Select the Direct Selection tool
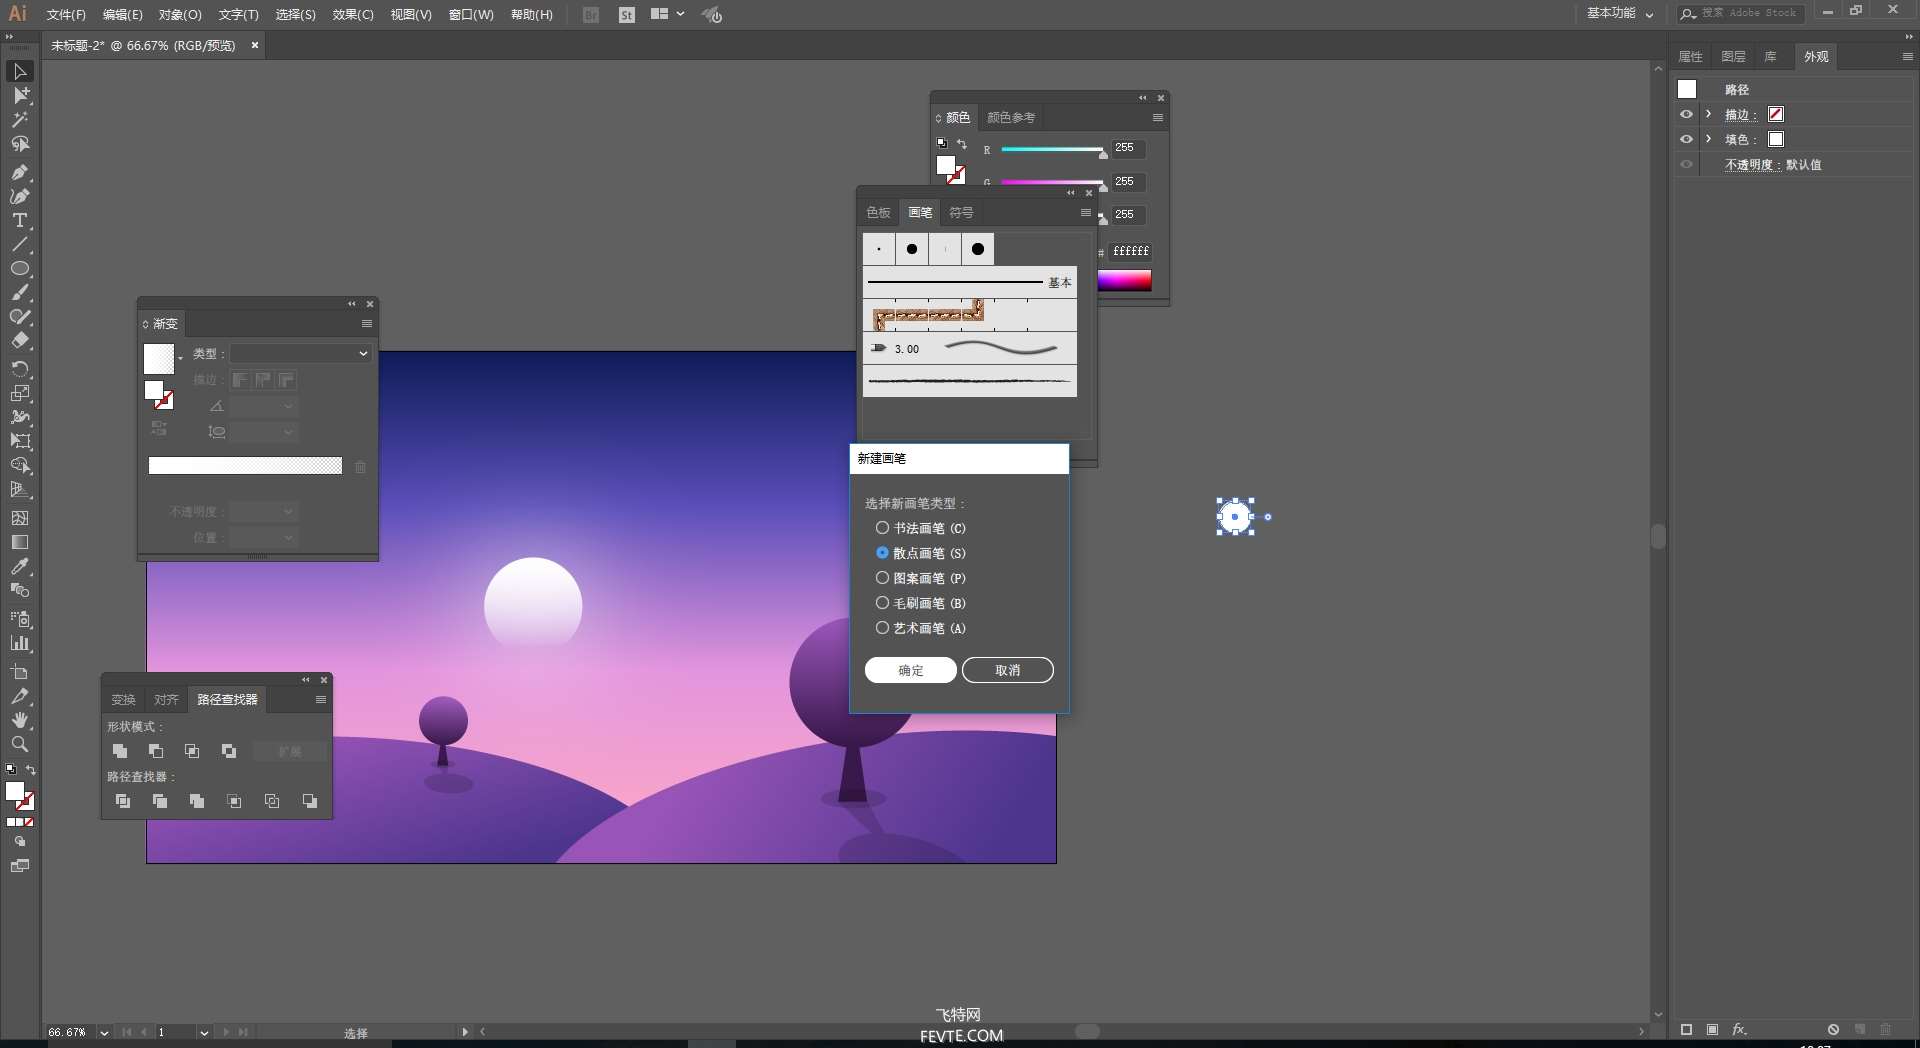This screenshot has height=1048, width=1920. pos(20,95)
